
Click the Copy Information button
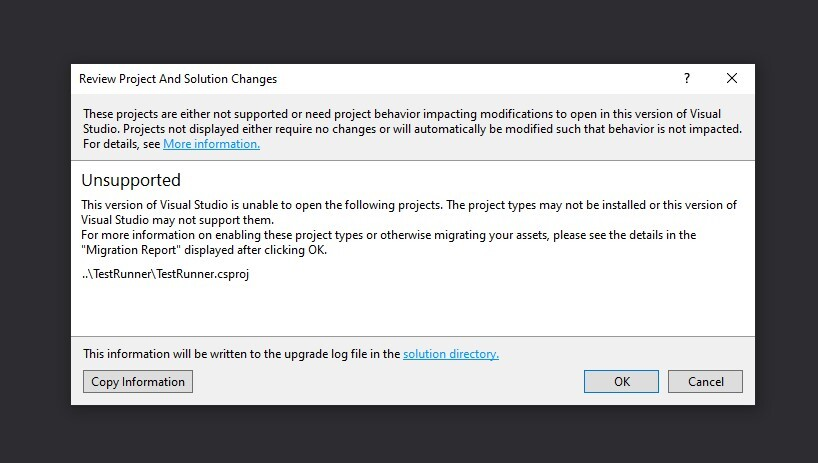(x=138, y=382)
